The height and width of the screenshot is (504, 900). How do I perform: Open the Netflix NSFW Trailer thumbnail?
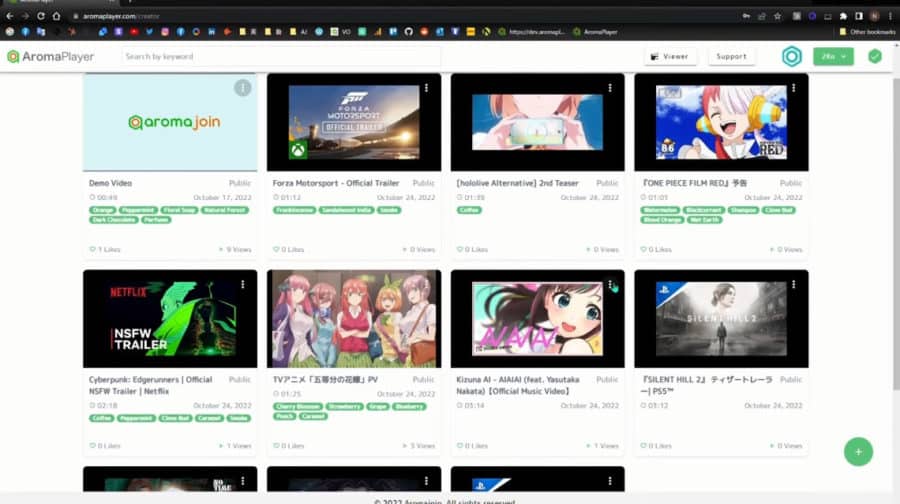pyautogui.click(x=170, y=319)
